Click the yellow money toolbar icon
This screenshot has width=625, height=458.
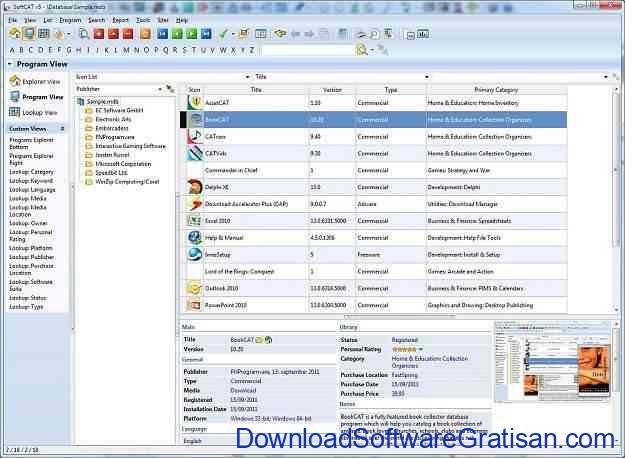click(x=280, y=33)
